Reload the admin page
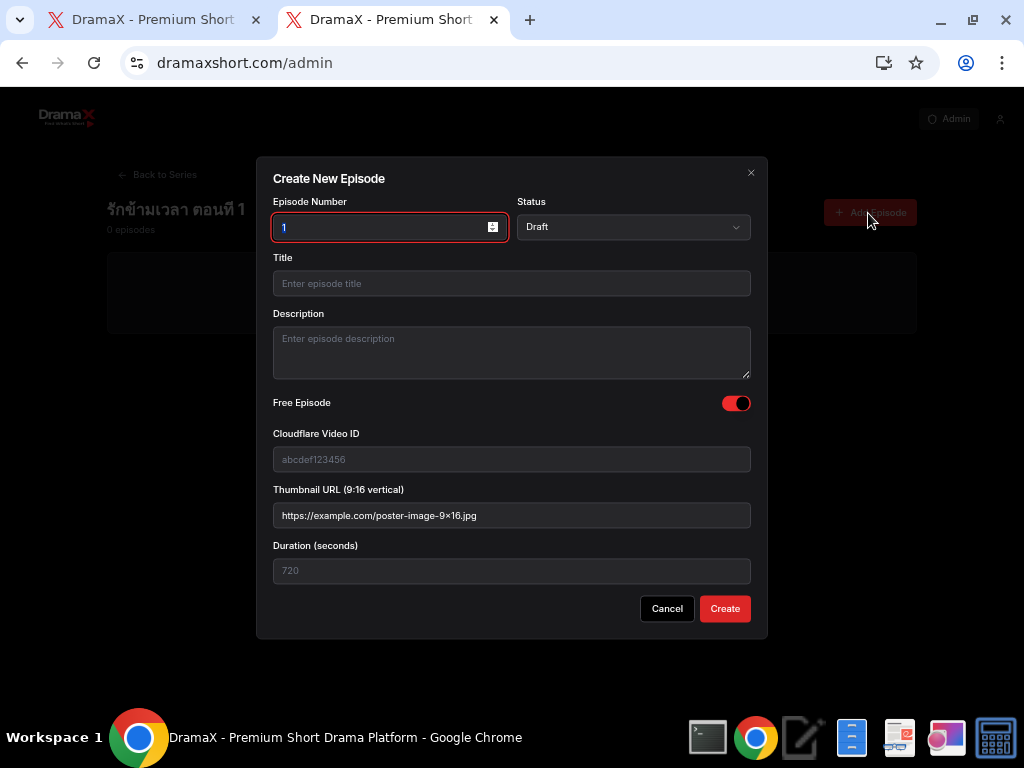 point(94,62)
